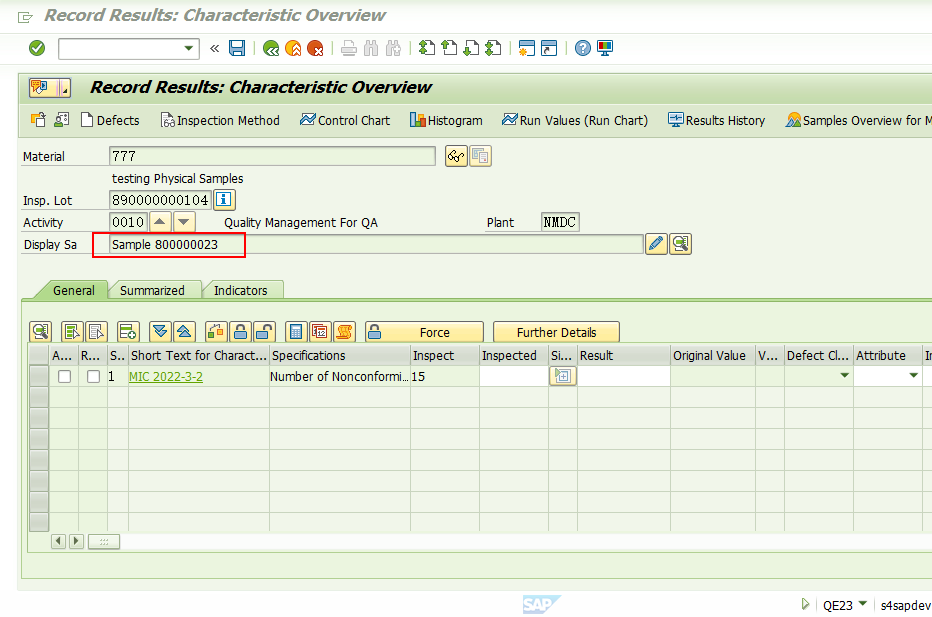
Task: Click the Defects toolbar button
Action: (111, 120)
